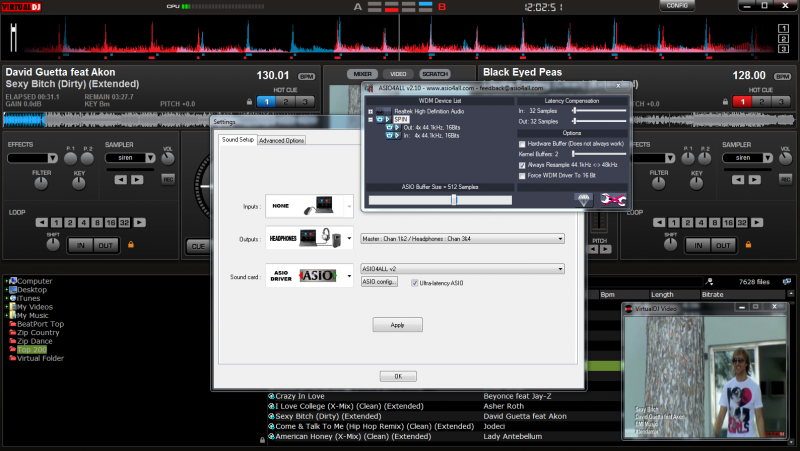Open the Sound card ASIO DRIVER dropdown
This screenshot has width=800, height=451.
pos(309,275)
